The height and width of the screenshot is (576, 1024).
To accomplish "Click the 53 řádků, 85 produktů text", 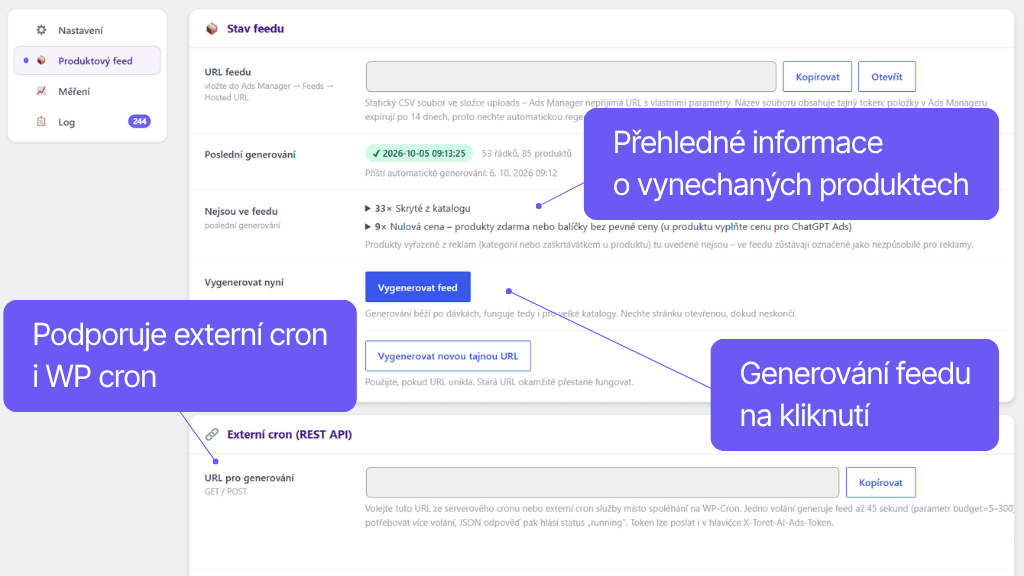I will click(x=526, y=153).
